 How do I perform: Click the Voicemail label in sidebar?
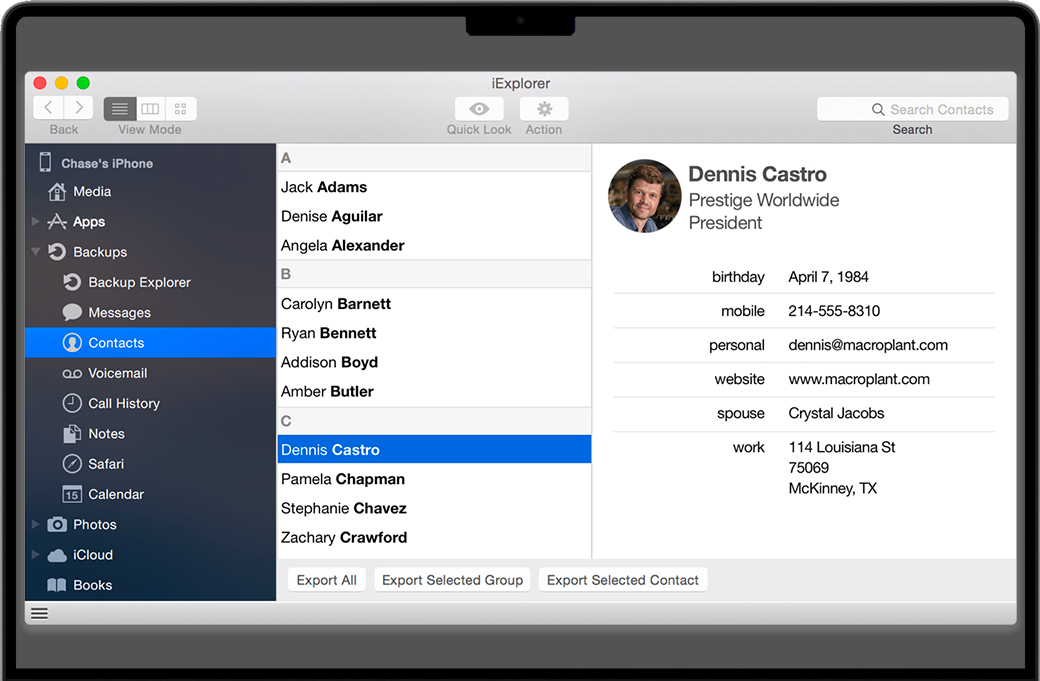(117, 373)
